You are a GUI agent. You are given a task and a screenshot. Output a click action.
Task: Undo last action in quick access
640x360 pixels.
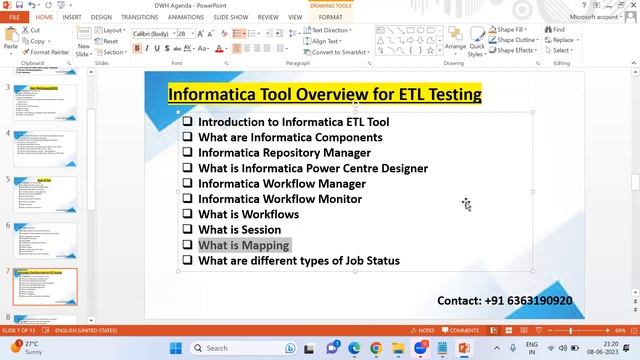pyautogui.click(x=32, y=5)
